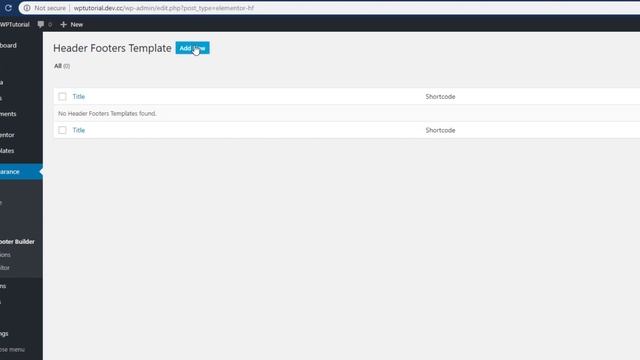Open the comments bubble icon in admin bar
This screenshot has height=360, width=640.
[x=41, y=24]
